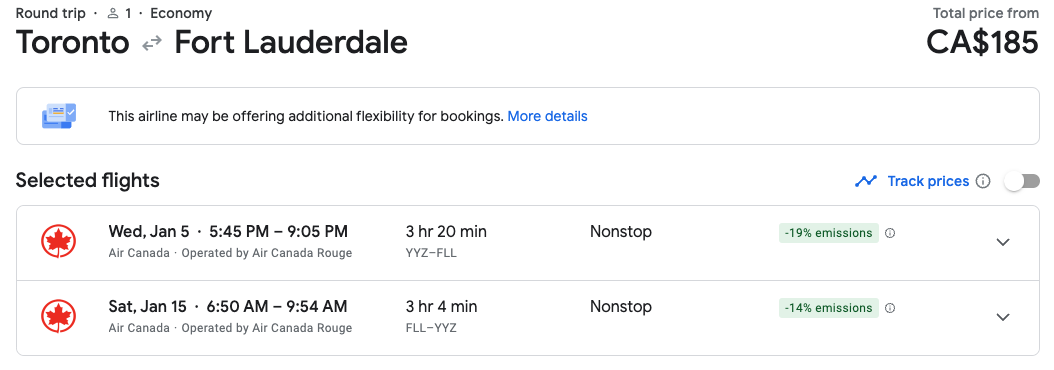Expand Wed, Jan 5 flight details chevron
The width and height of the screenshot is (1054, 370).
(x=1003, y=242)
